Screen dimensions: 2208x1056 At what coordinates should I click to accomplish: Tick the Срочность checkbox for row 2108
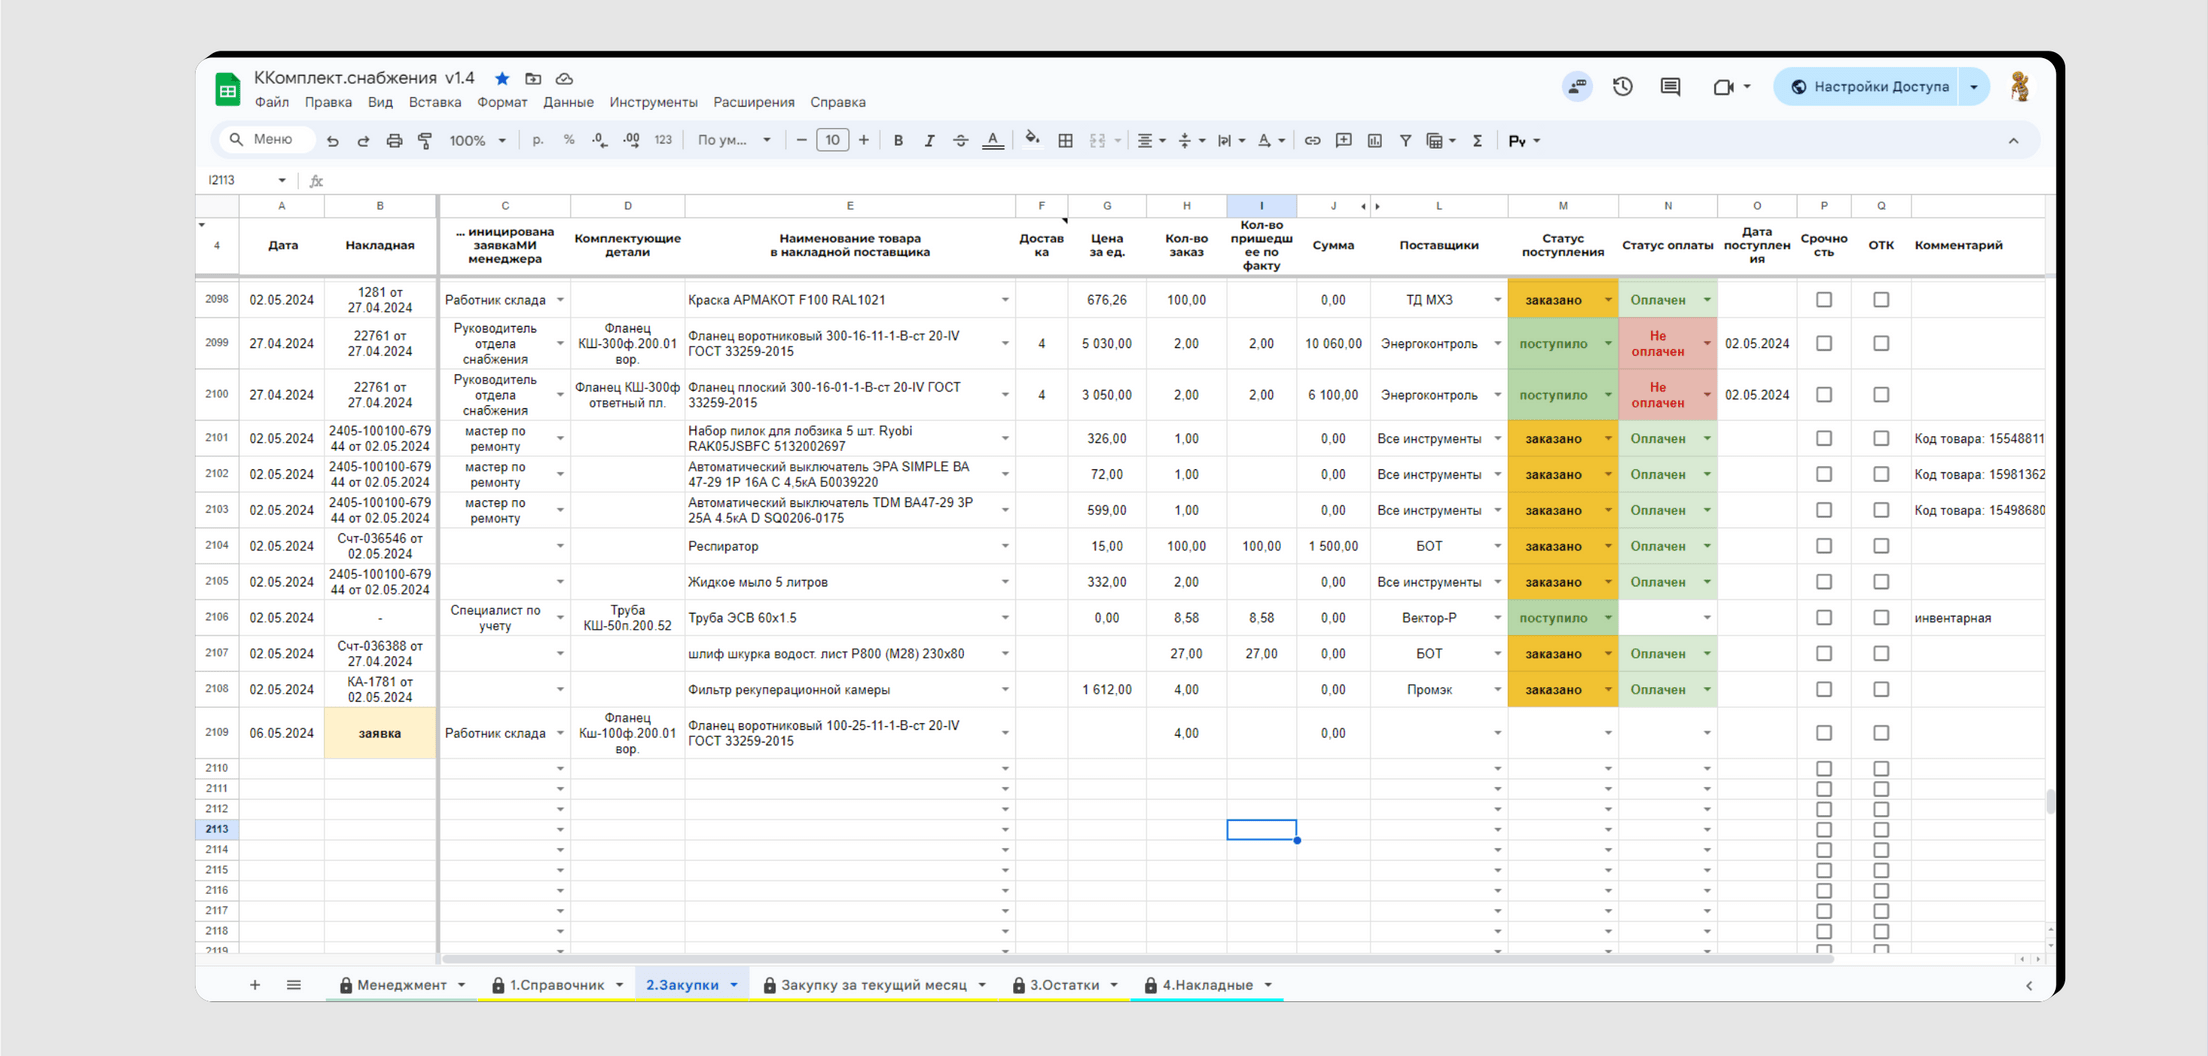(x=1824, y=689)
